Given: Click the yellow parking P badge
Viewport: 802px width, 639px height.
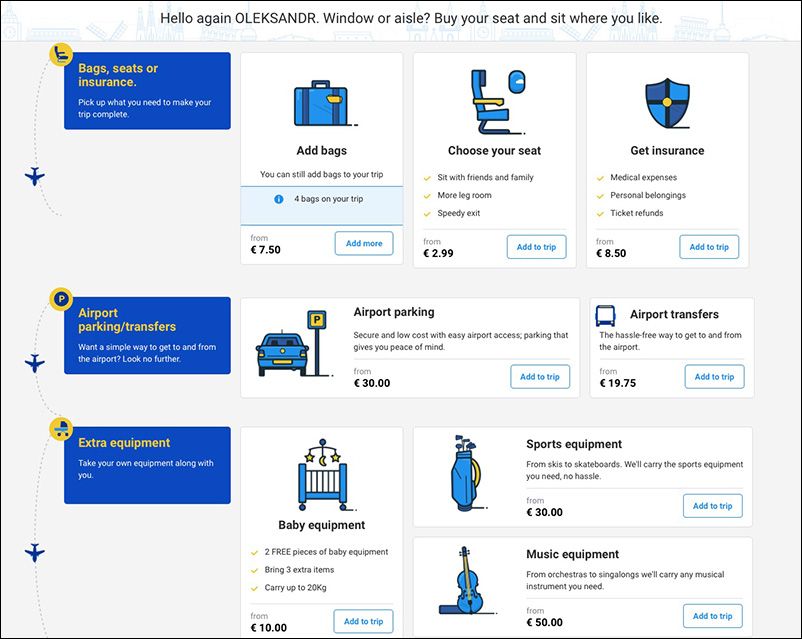Looking at the screenshot, I should click(x=61, y=299).
